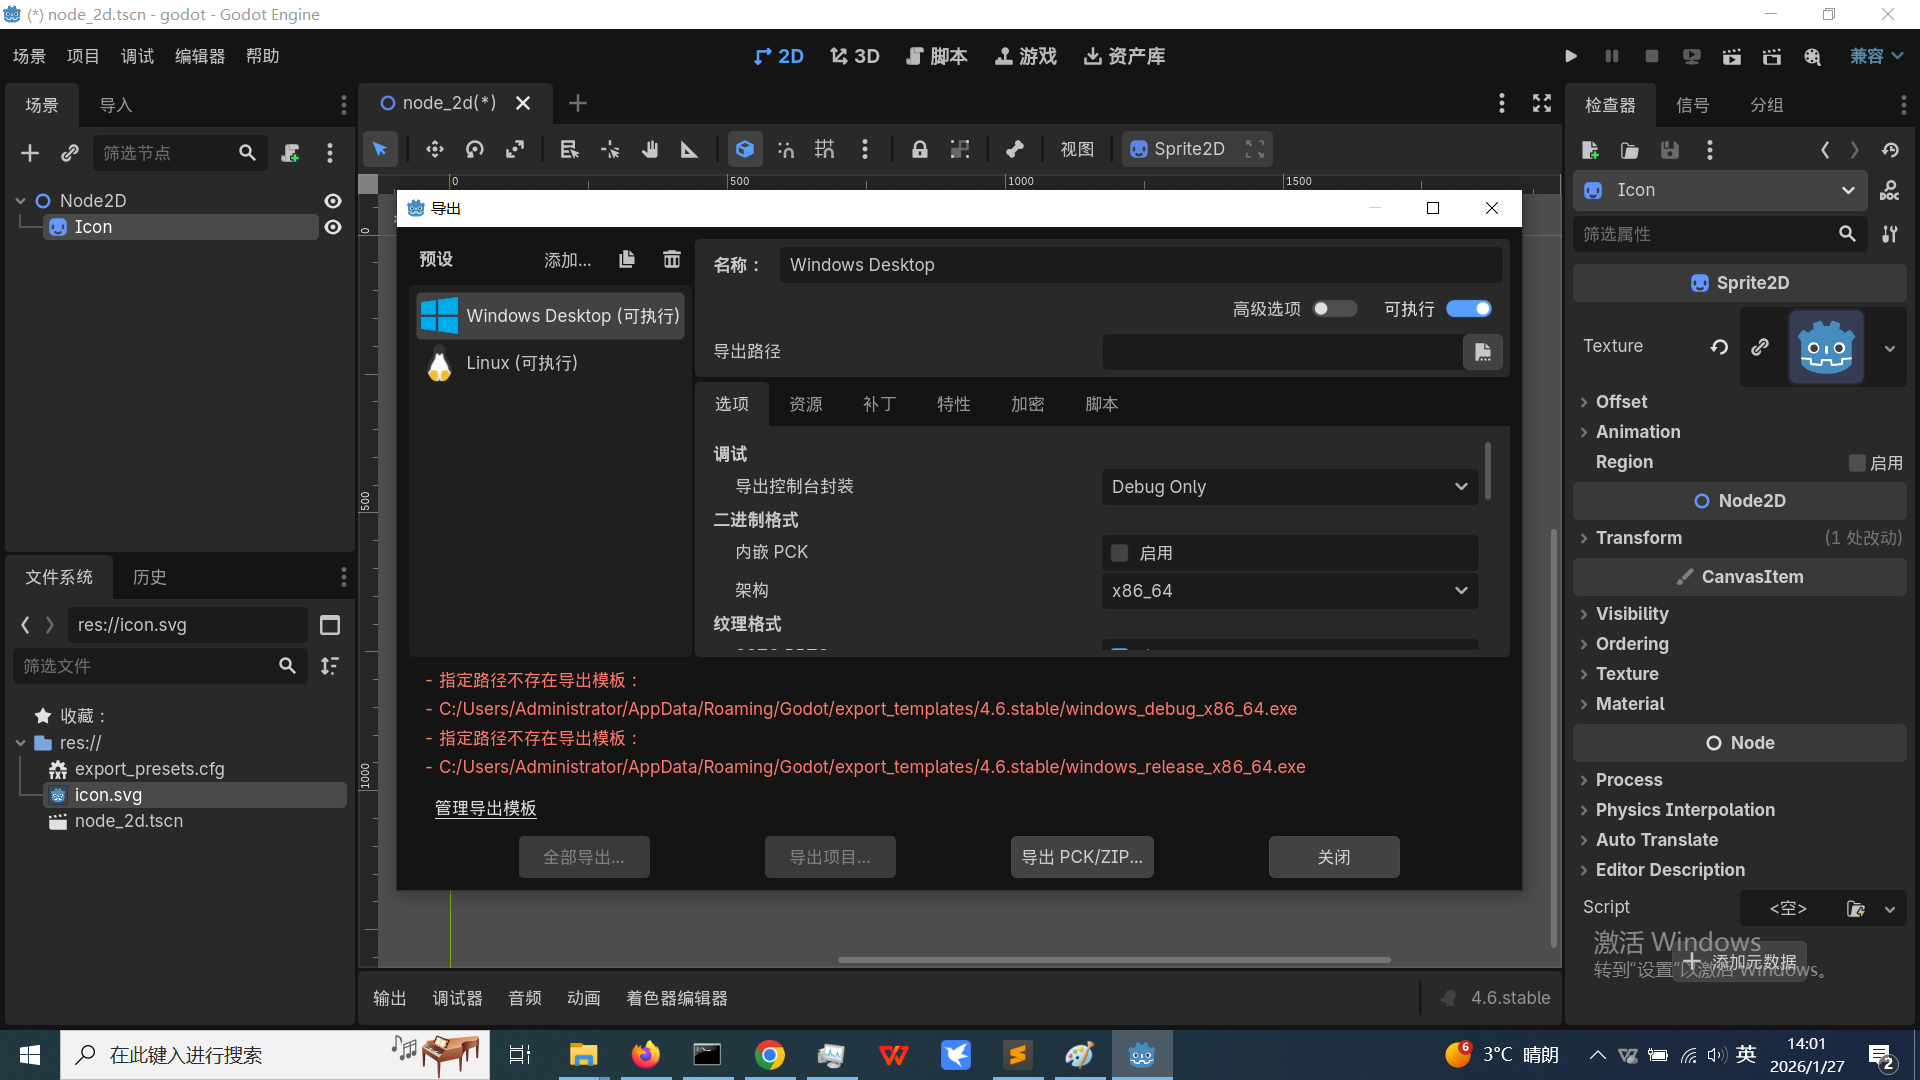
Task: Click the Godot icon texture thumbnail
Action: (x=1825, y=347)
